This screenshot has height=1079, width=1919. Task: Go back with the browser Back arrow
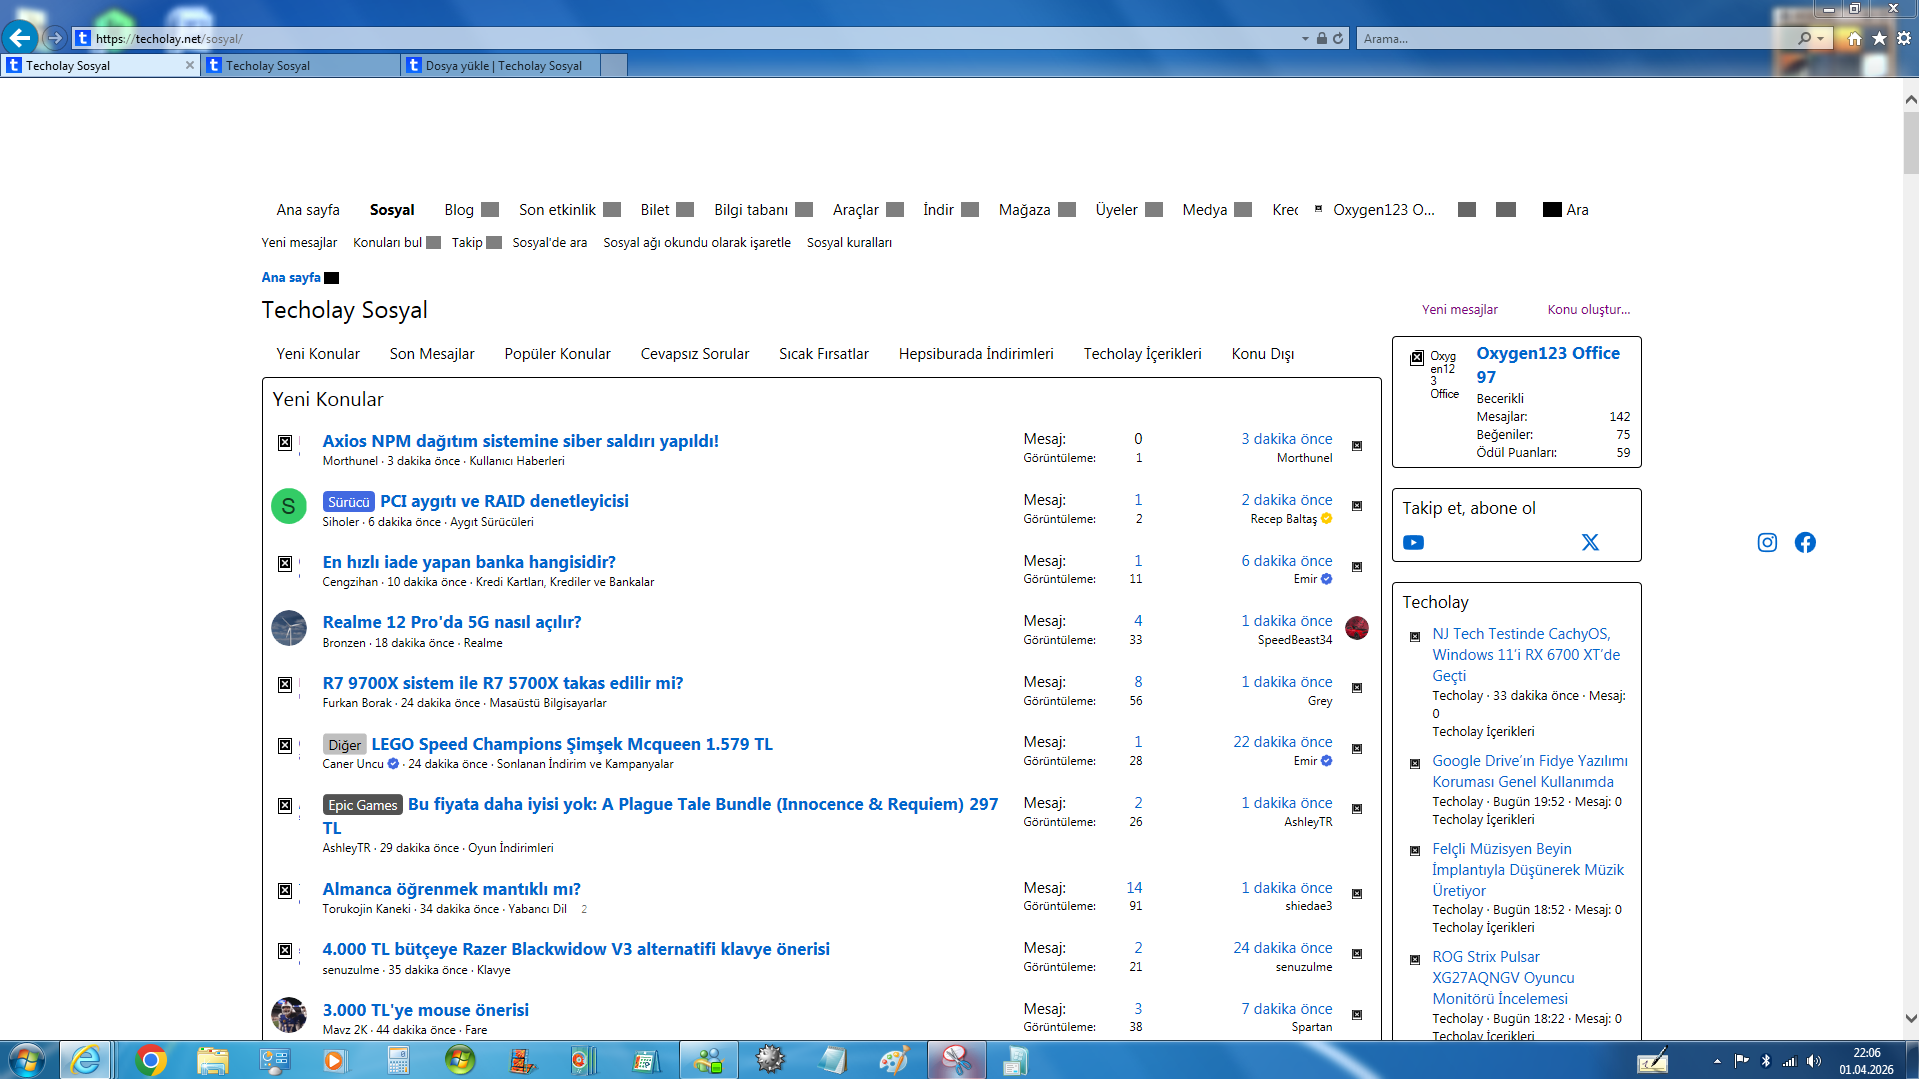click(x=20, y=38)
